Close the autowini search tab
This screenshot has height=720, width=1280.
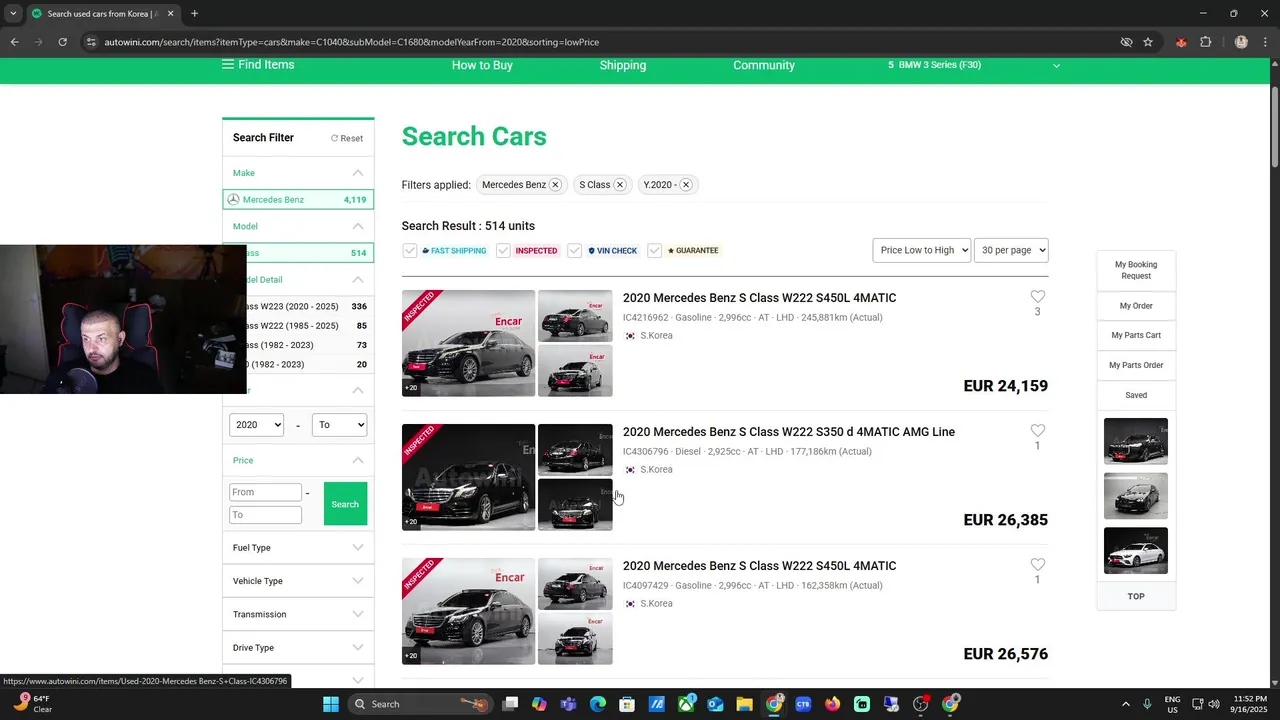pos(170,14)
